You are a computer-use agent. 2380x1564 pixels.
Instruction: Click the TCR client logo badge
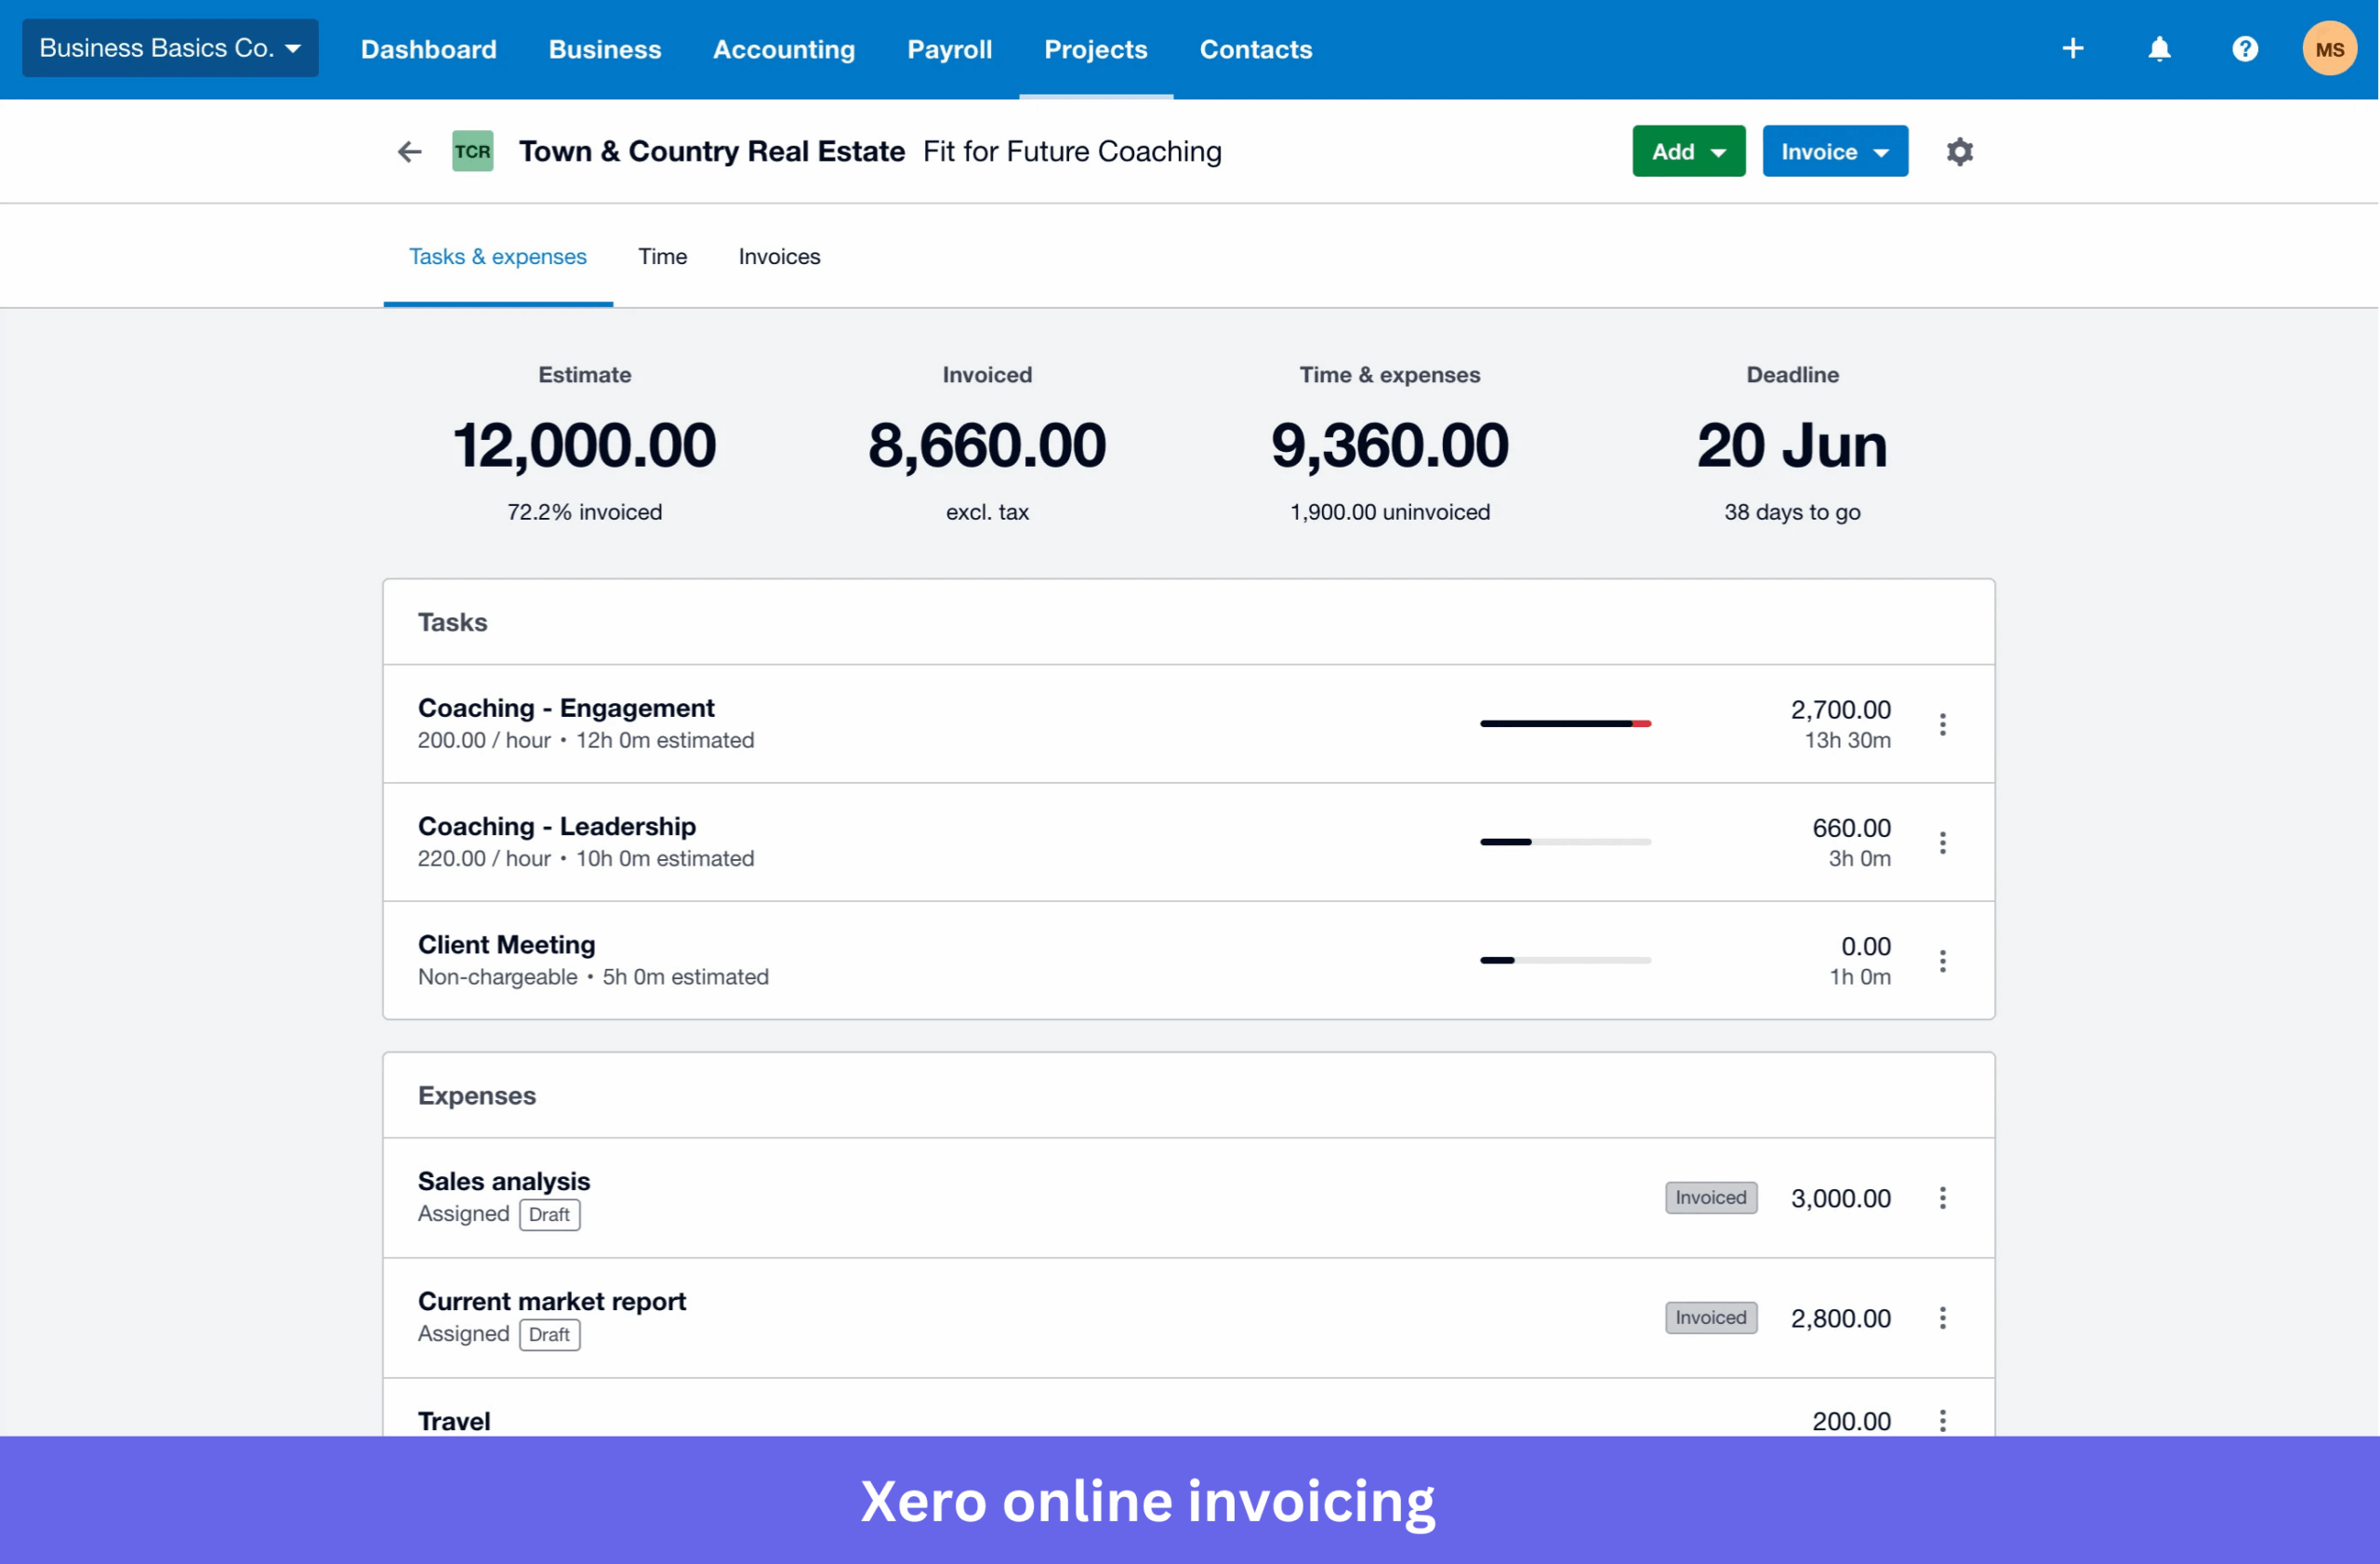point(472,152)
